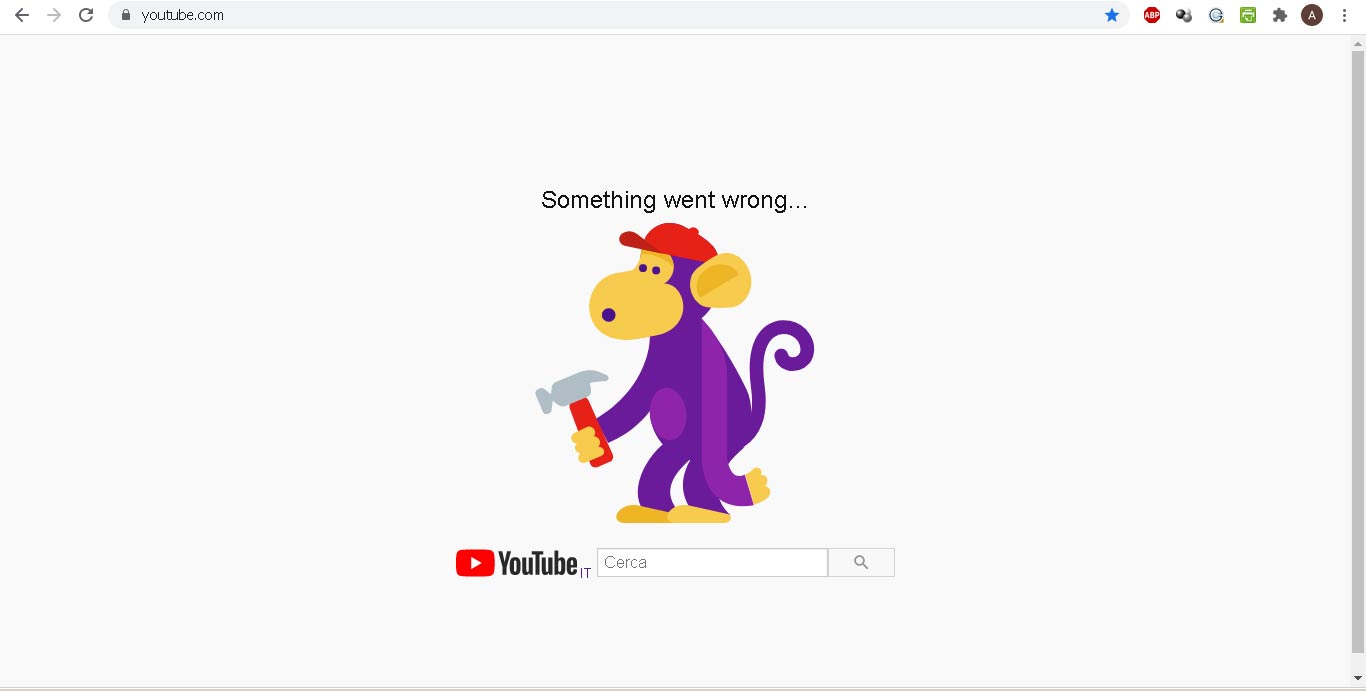Screen dimensions: 1366x691
Task: Open the grey spheres extension icon
Action: (1184, 15)
